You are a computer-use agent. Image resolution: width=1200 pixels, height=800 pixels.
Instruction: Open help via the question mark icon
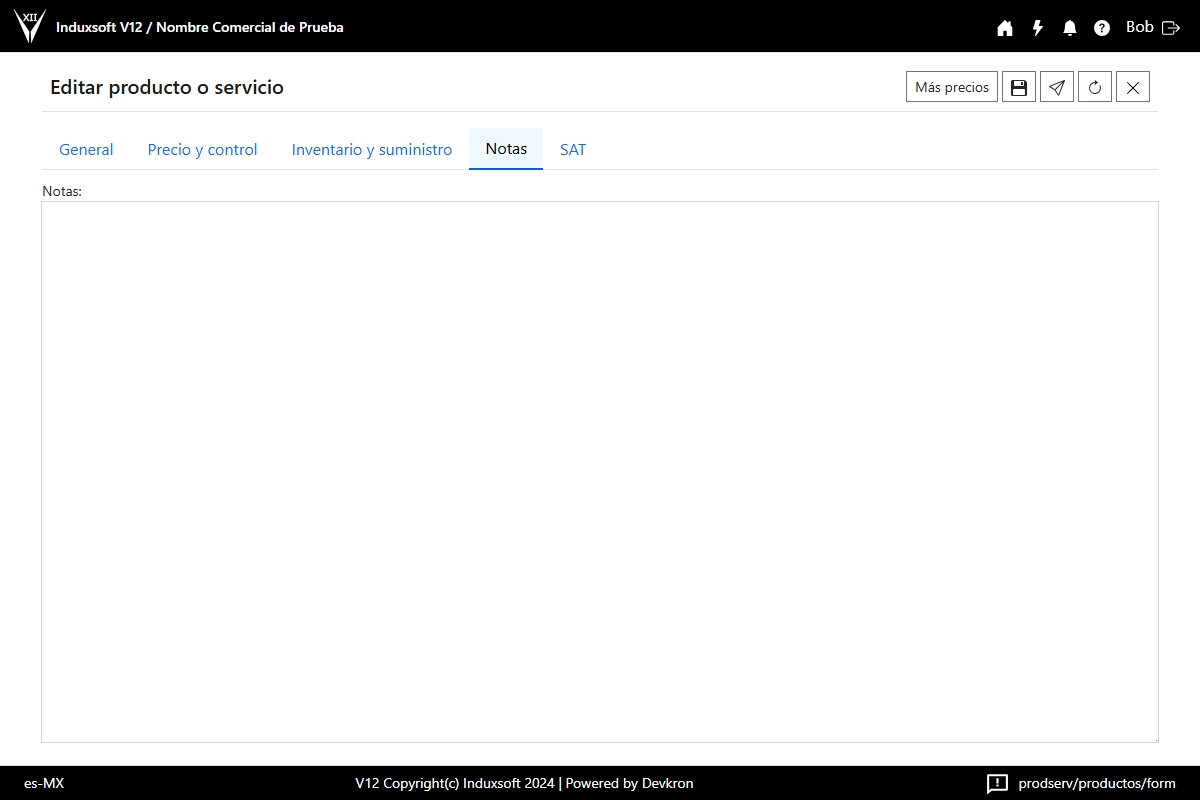tap(1102, 28)
